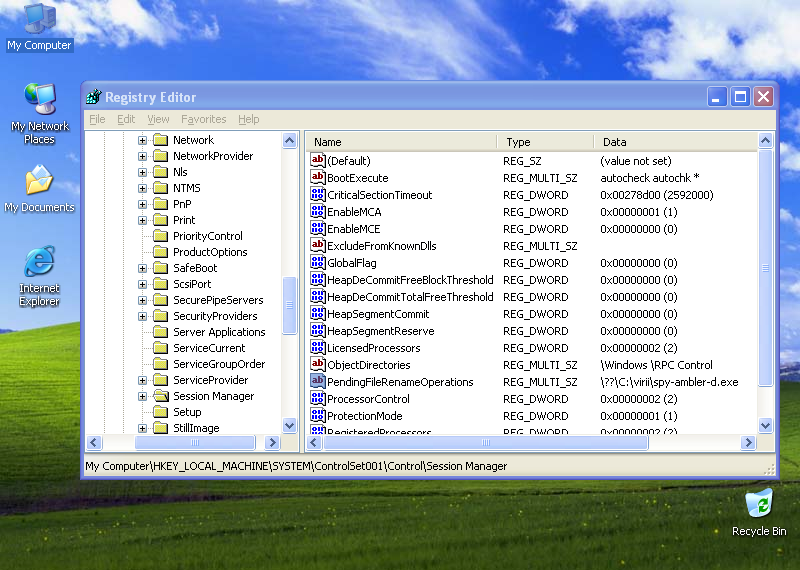Sort values by the Name column
Screen dimensions: 800x570
(x=402, y=142)
